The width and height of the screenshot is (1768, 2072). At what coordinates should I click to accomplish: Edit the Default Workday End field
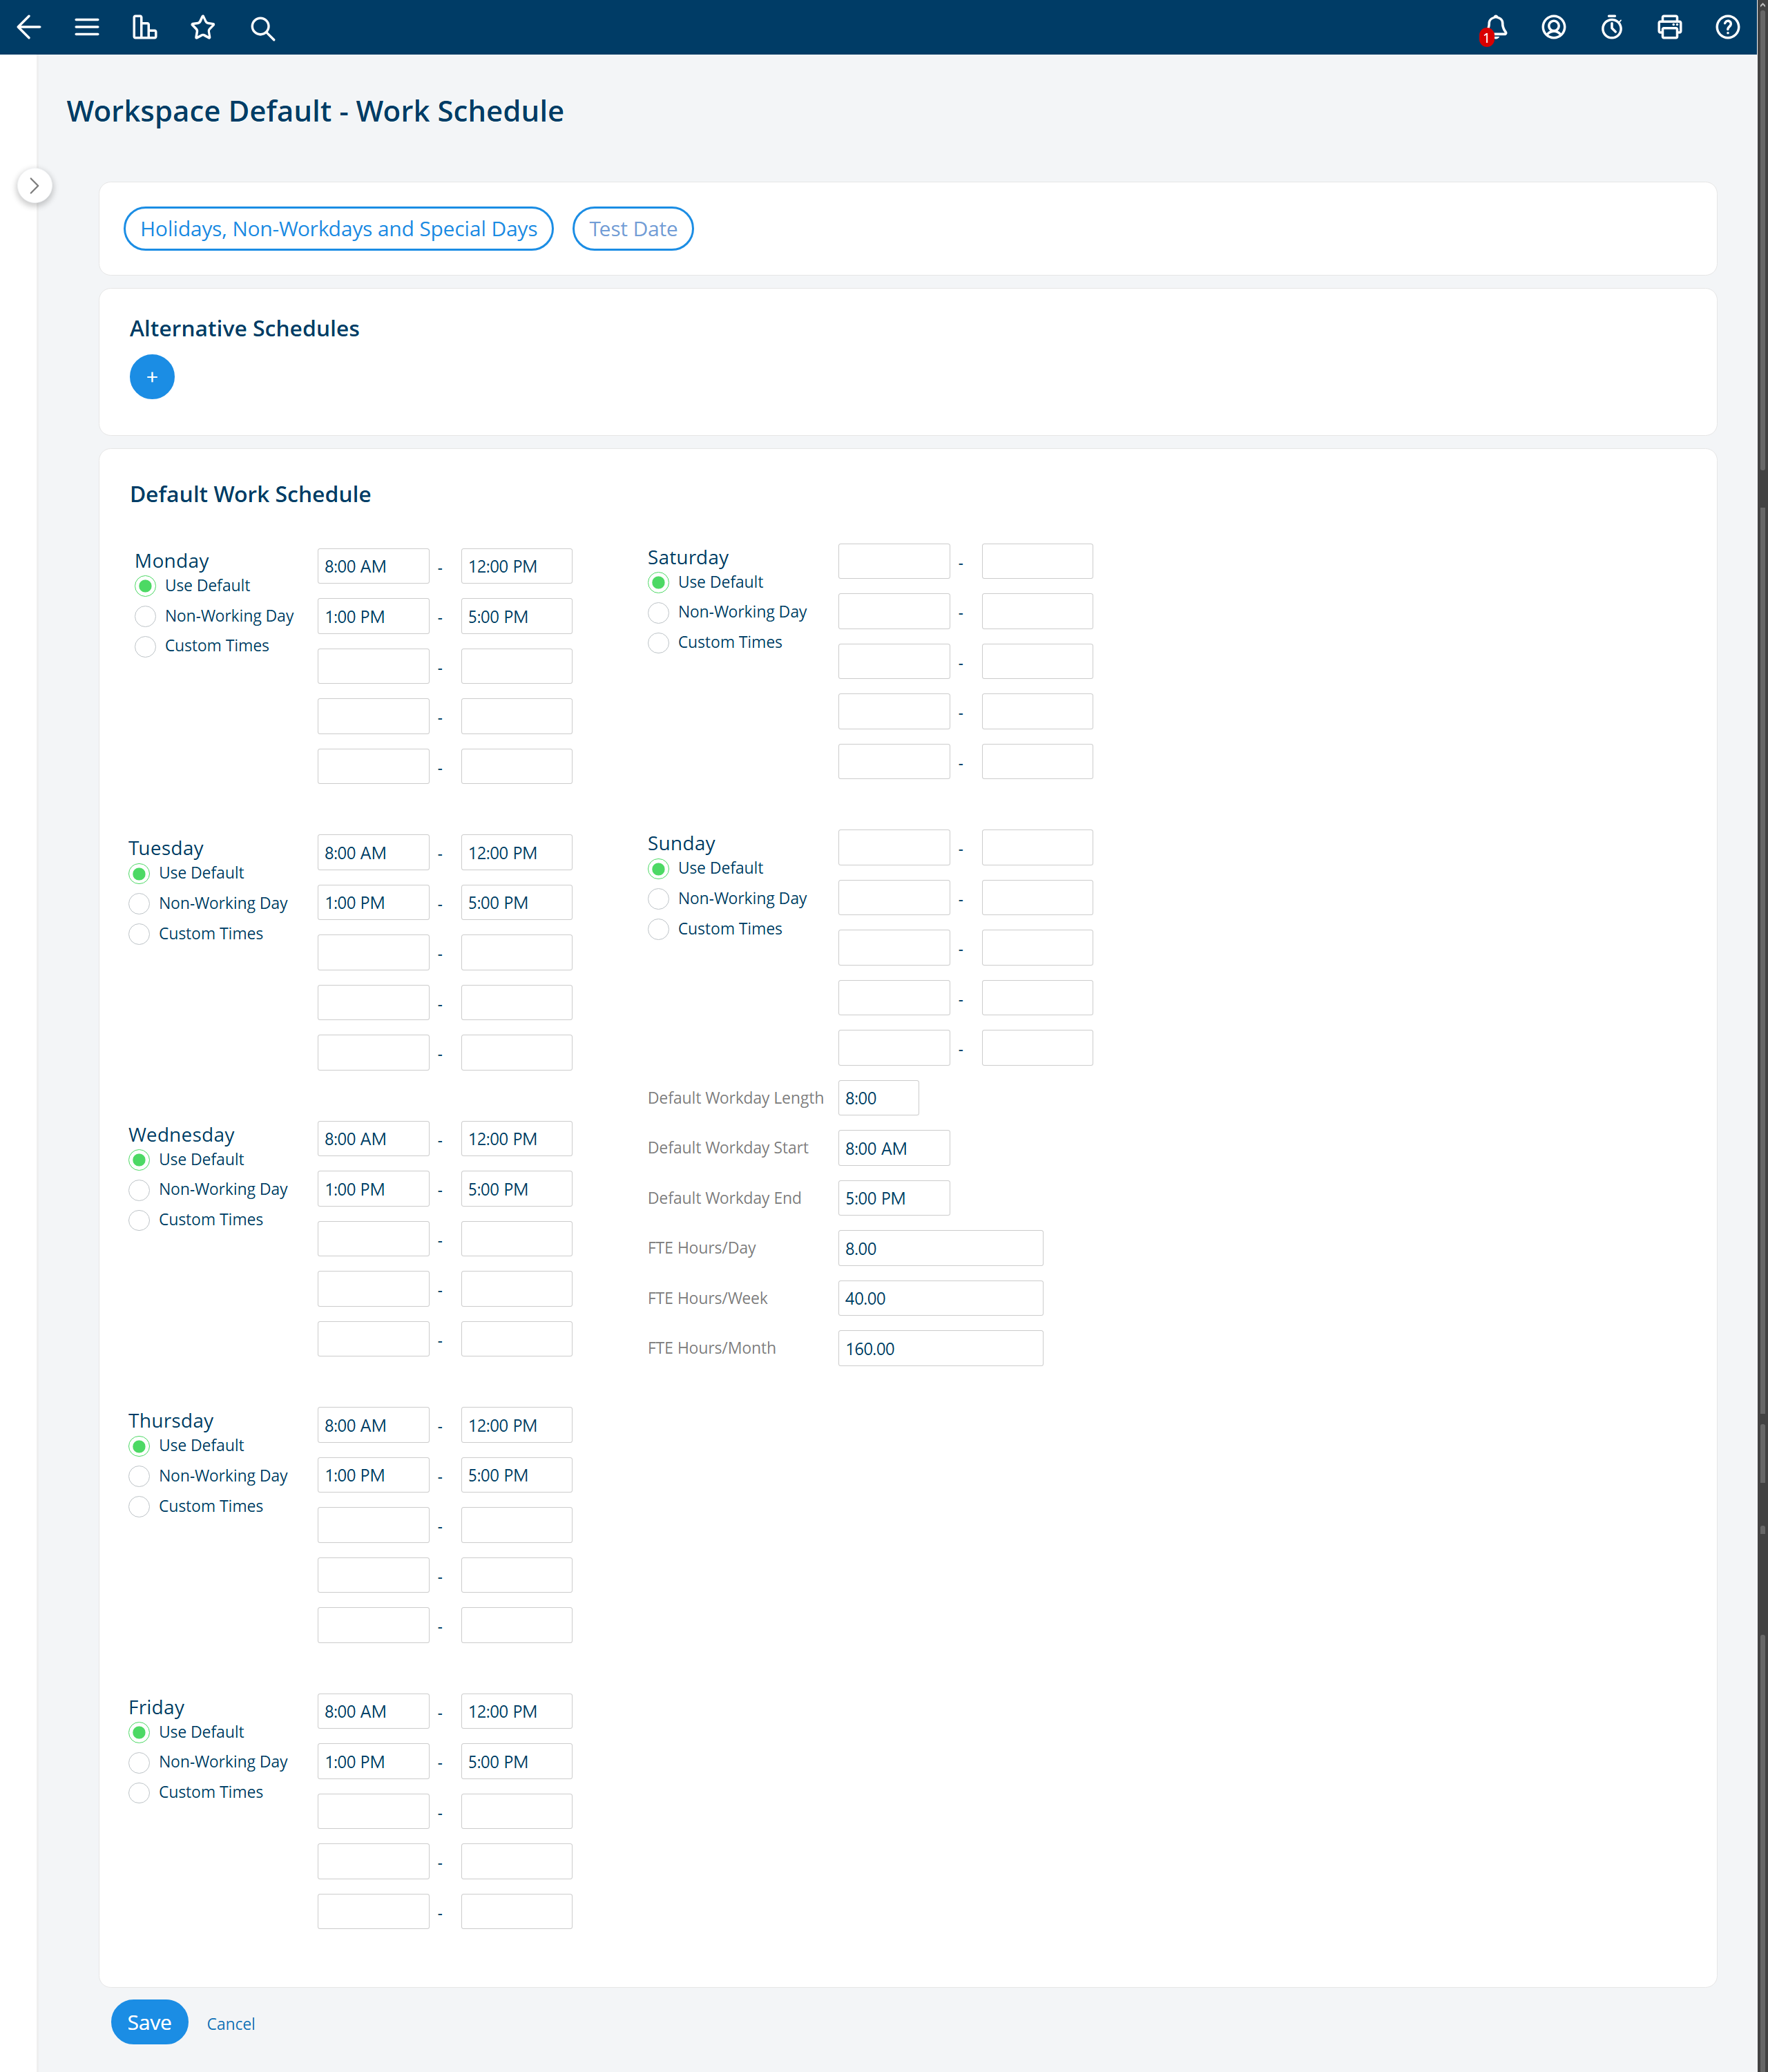tap(894, 1198)
